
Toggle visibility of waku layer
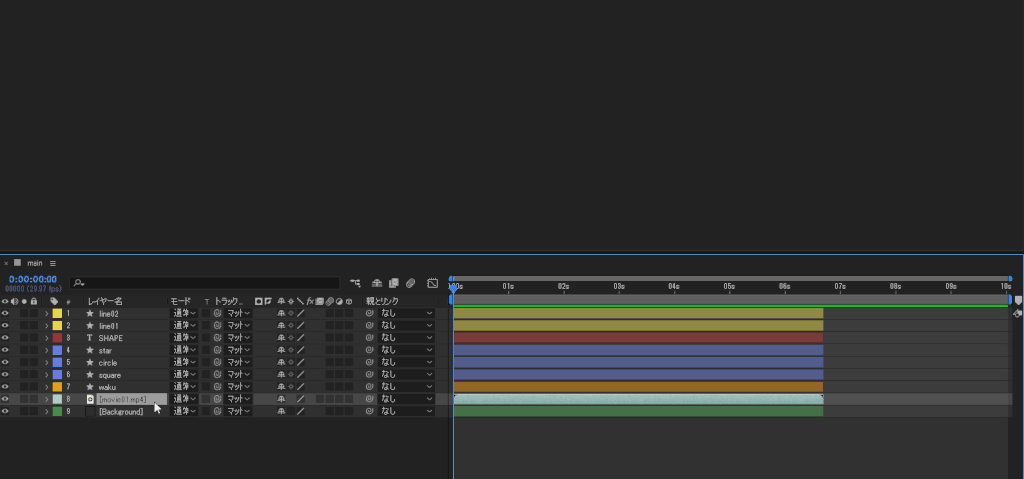click(5, 387)
